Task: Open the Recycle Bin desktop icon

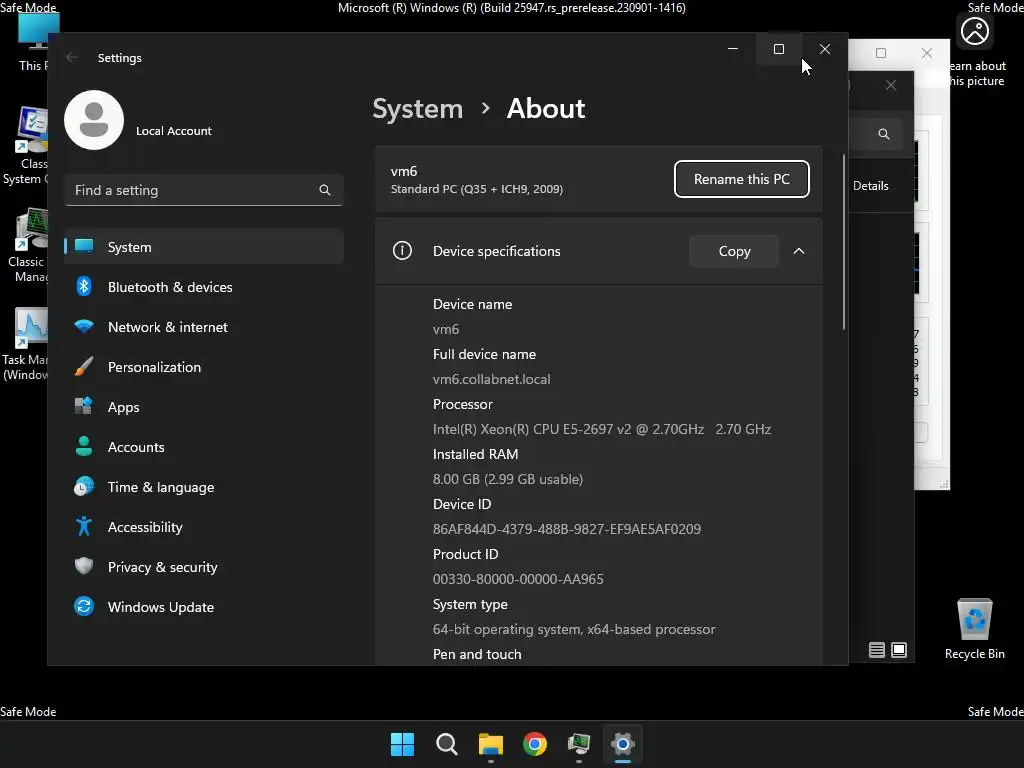Action: coord(974,628)
